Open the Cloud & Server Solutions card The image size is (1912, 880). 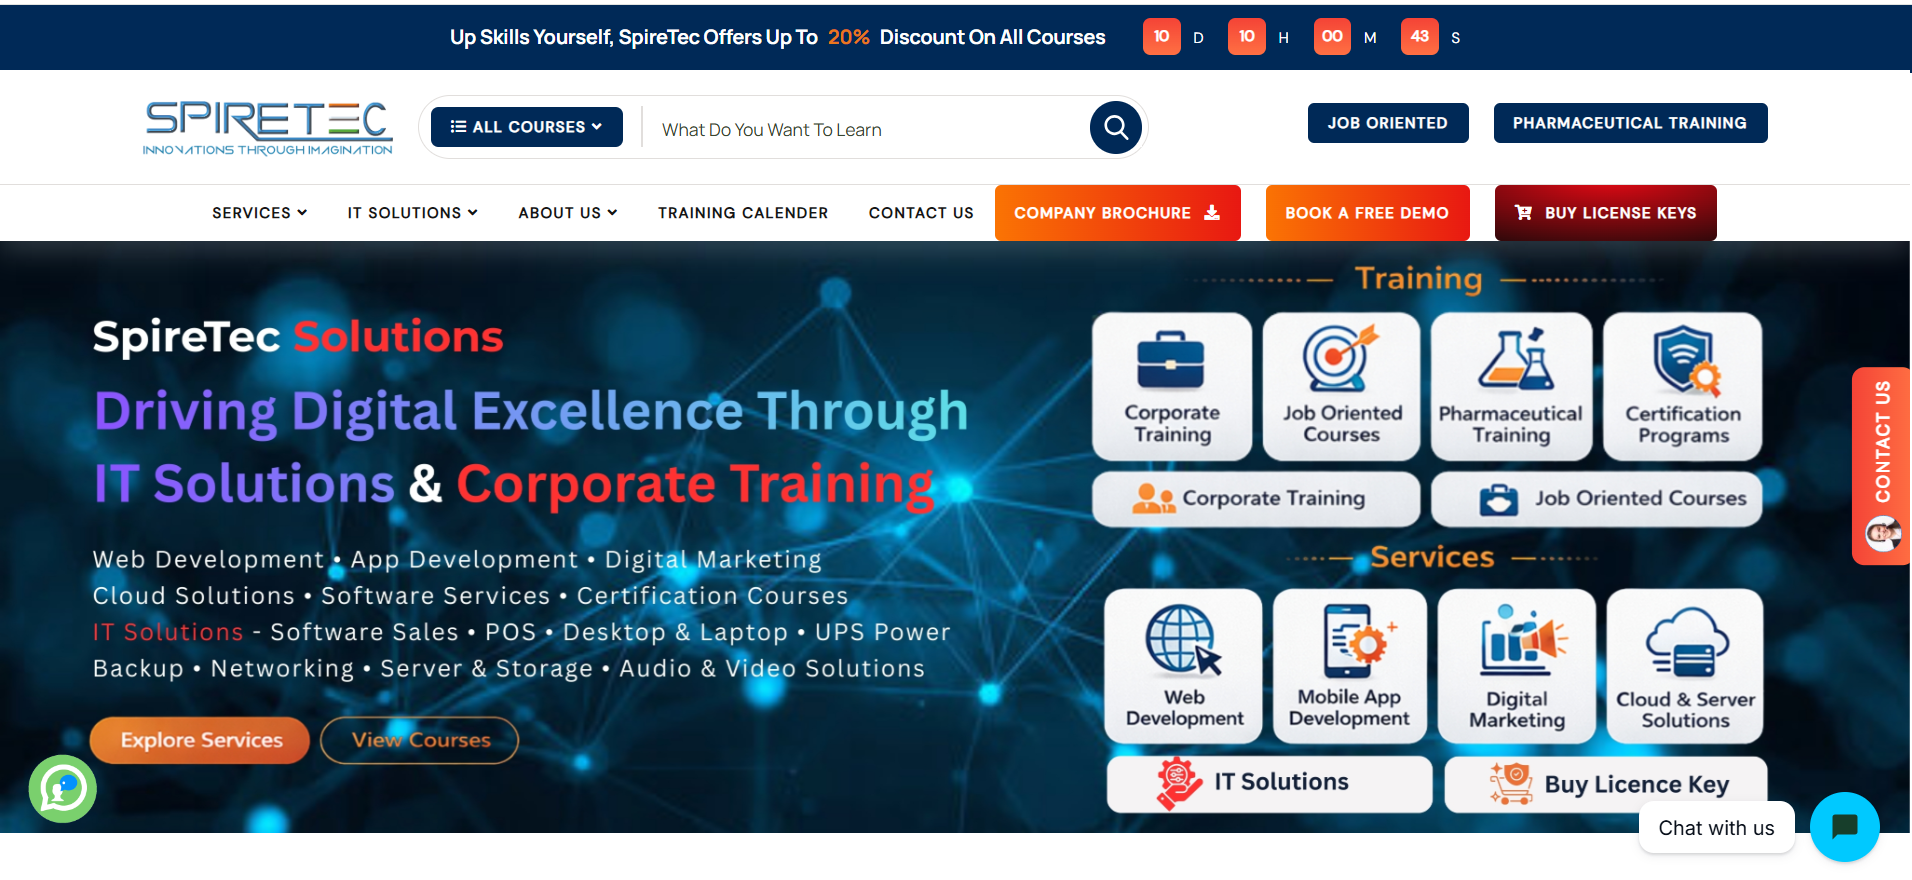1685,666
